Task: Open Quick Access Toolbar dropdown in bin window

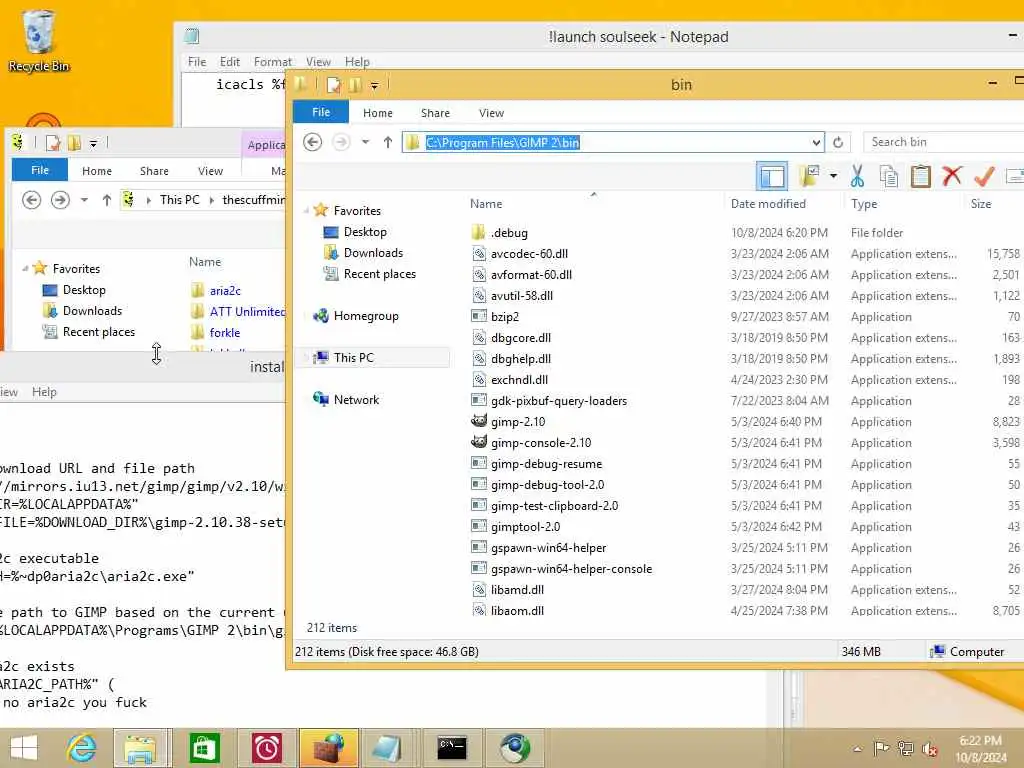Action: (x=374, y=86)
